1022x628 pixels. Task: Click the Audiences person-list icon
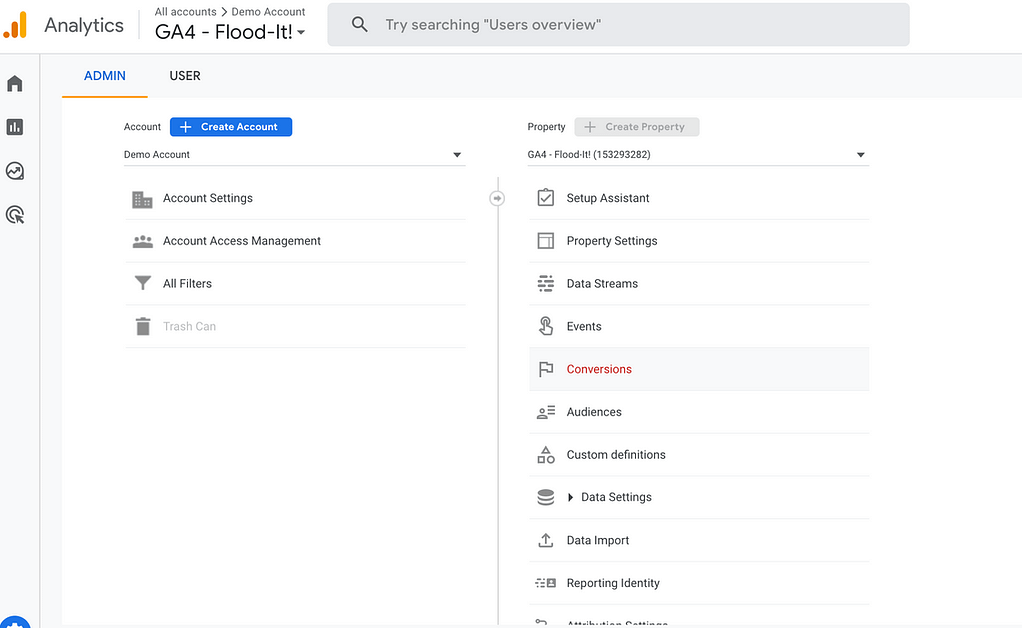tap(546, 412)
